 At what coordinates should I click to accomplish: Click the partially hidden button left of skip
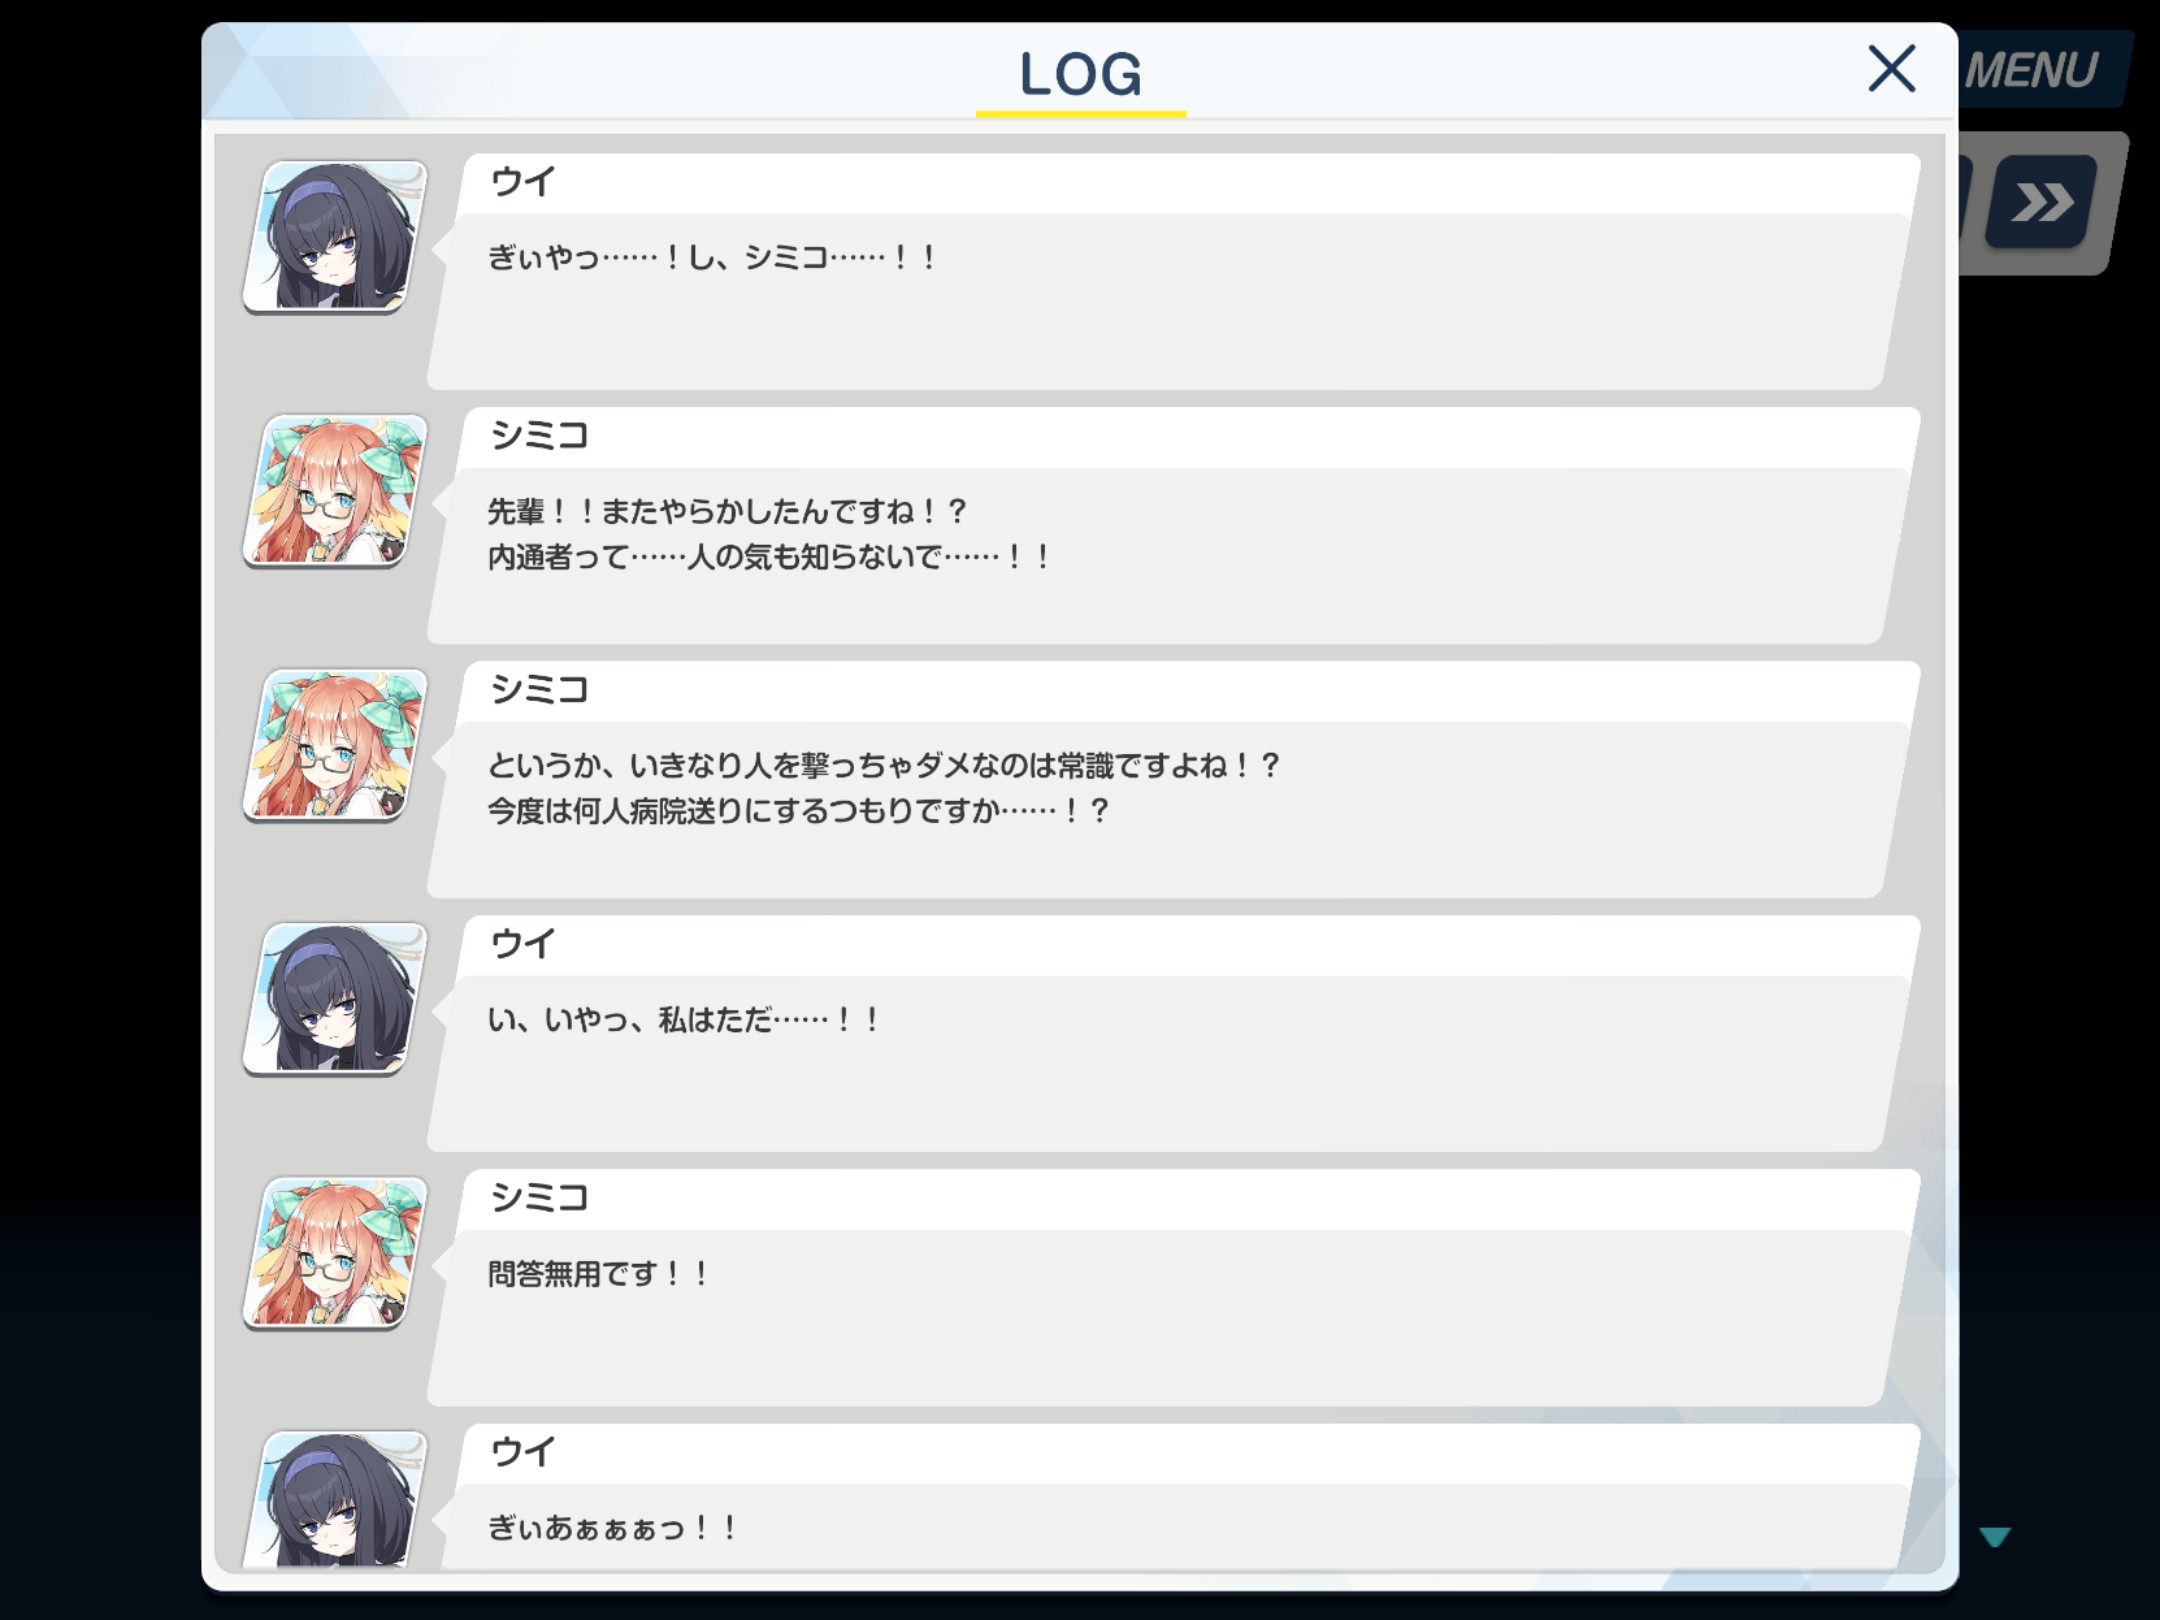1965,203
